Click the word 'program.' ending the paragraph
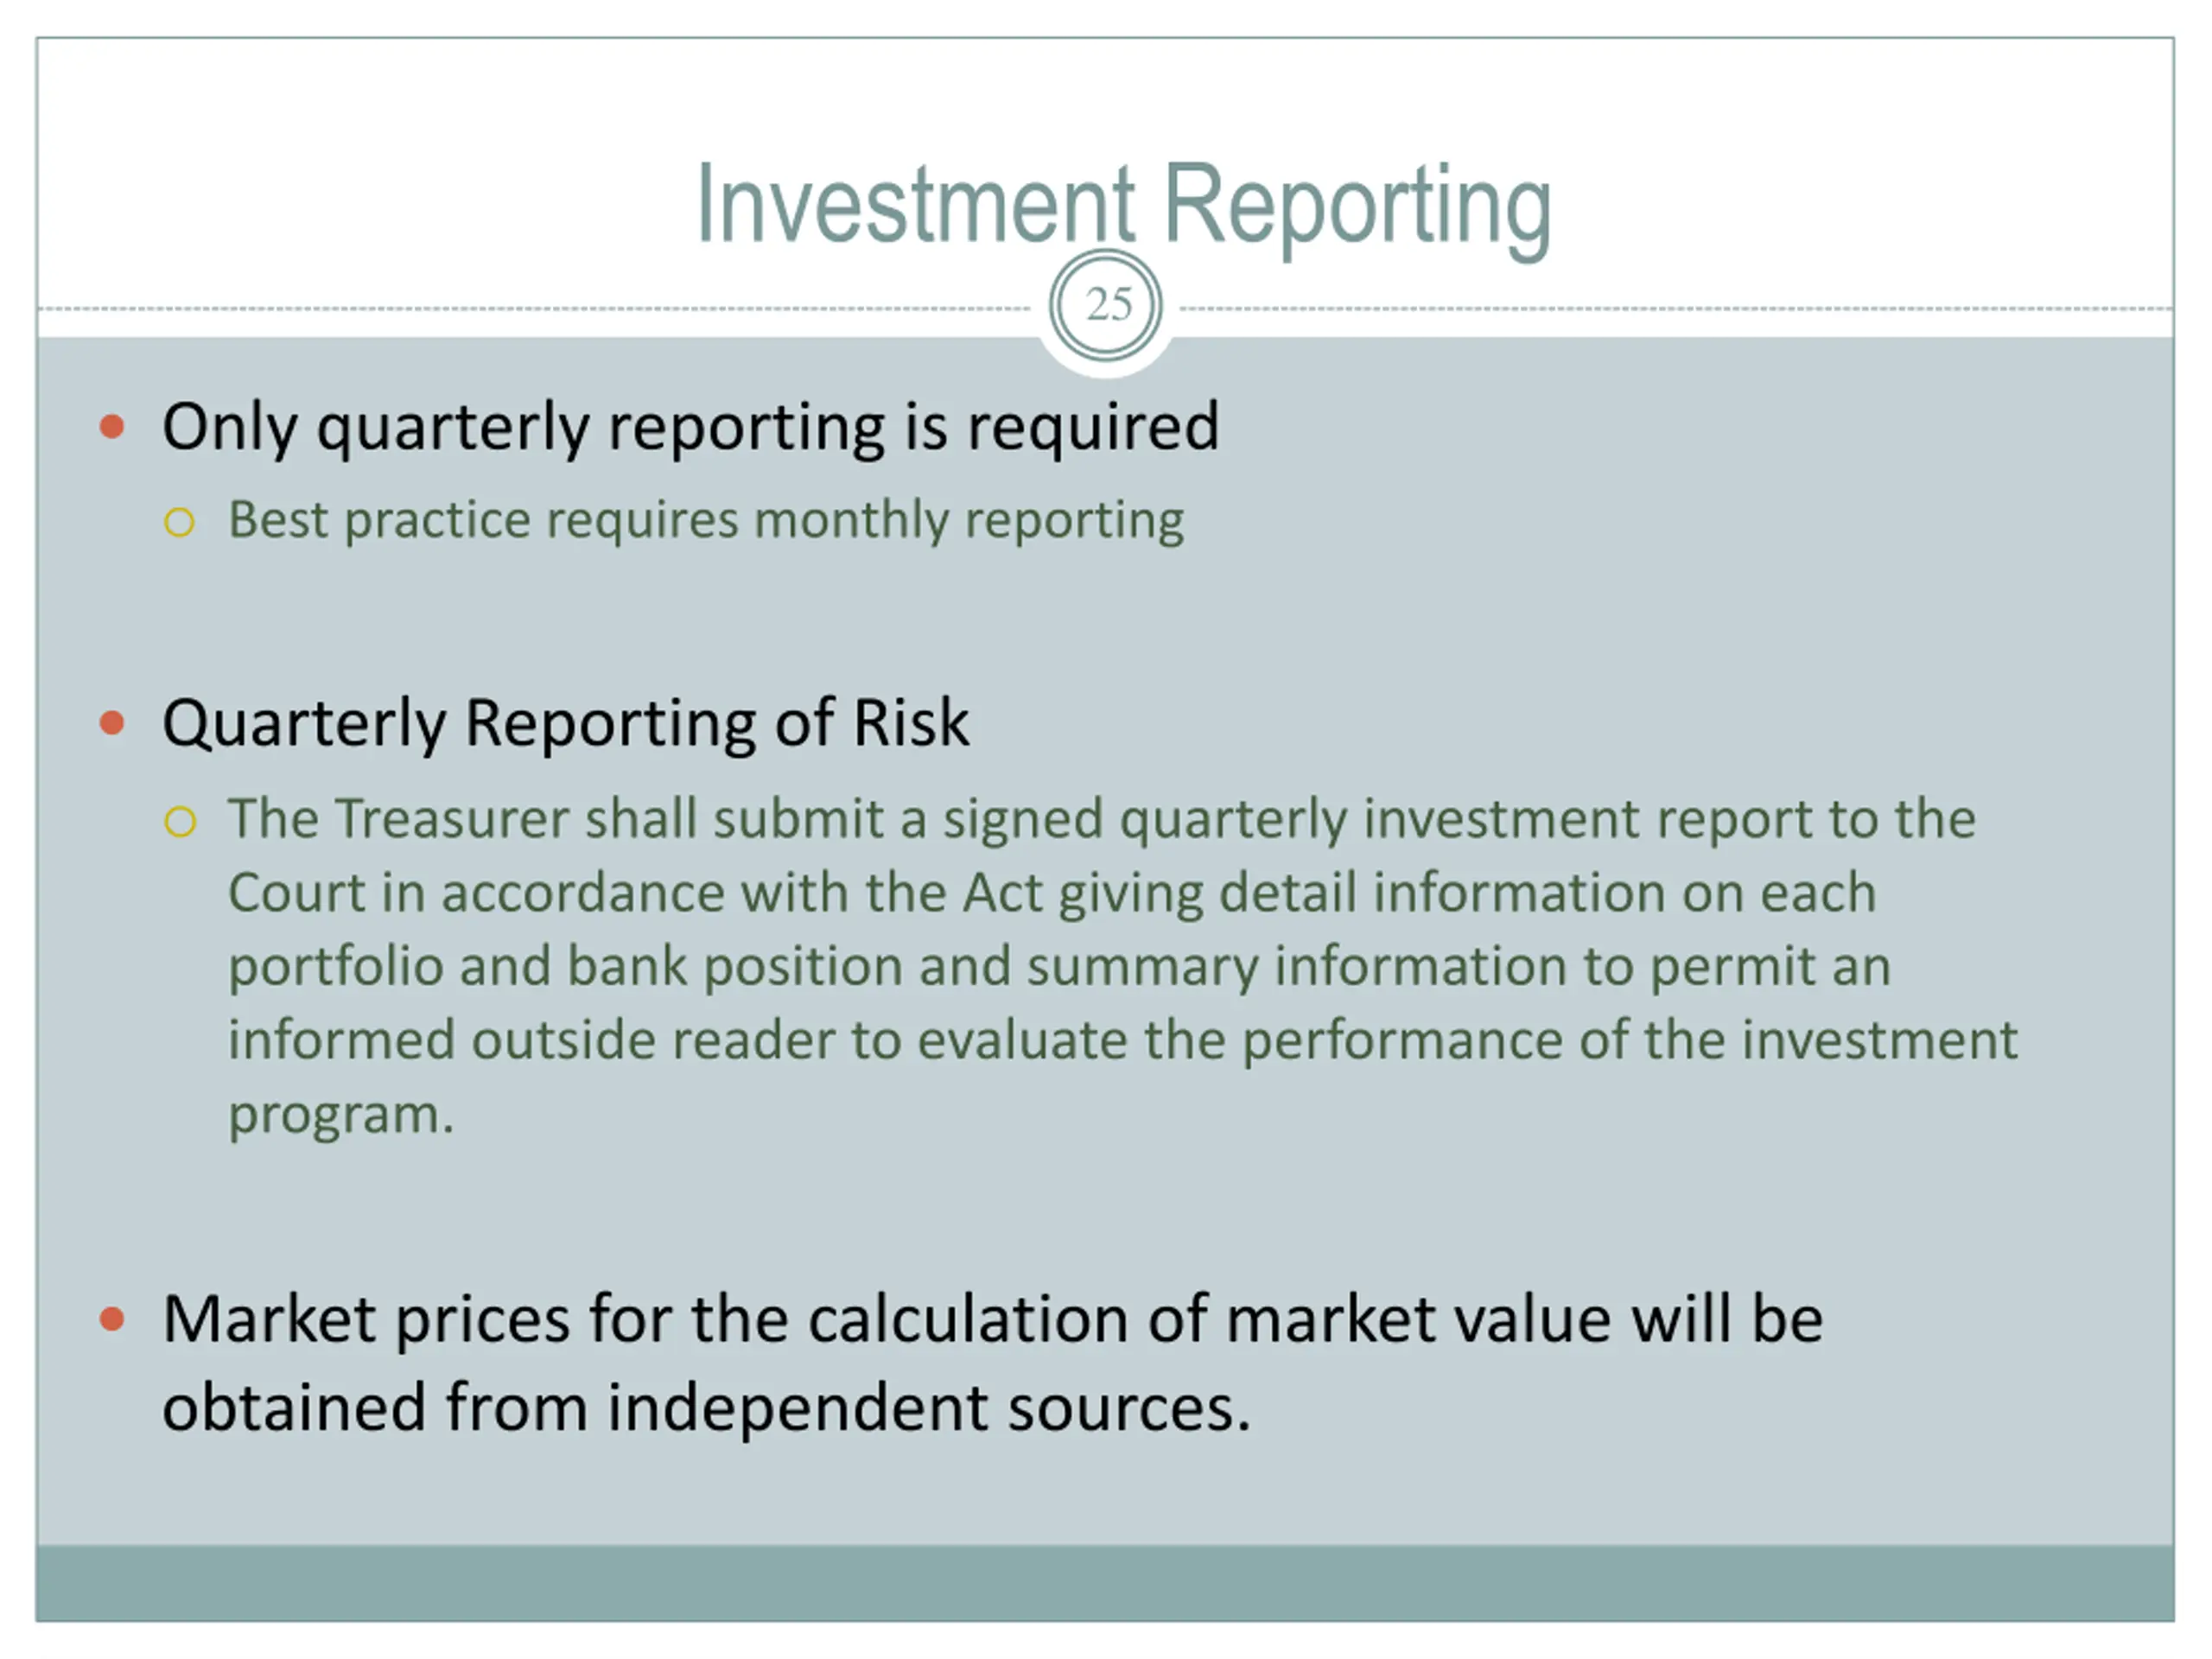Image resolution: width=2212 pixels, height=1659 pixels. point(341,1114)
